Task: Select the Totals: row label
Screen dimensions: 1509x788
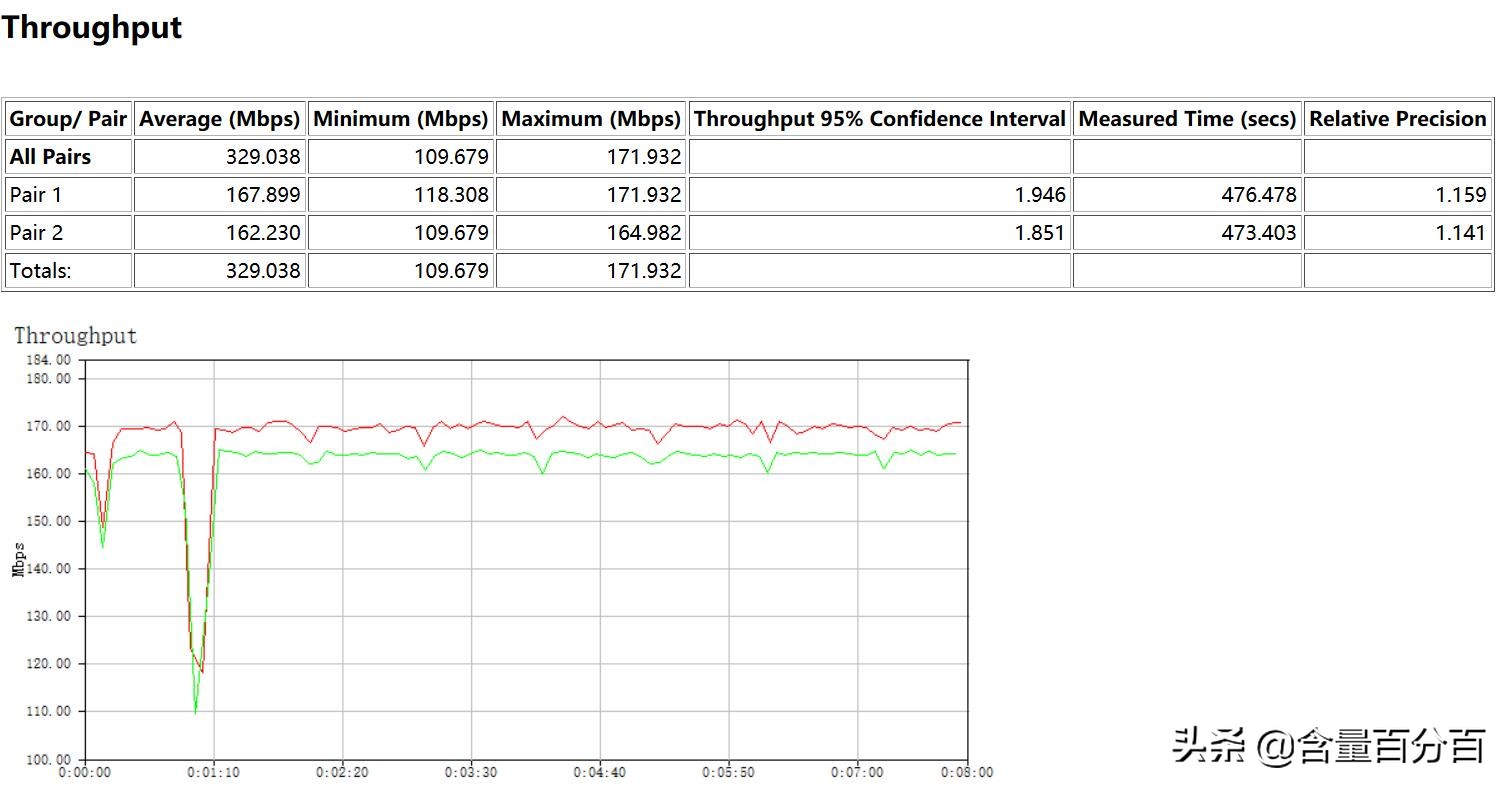Action: point(40,271)
